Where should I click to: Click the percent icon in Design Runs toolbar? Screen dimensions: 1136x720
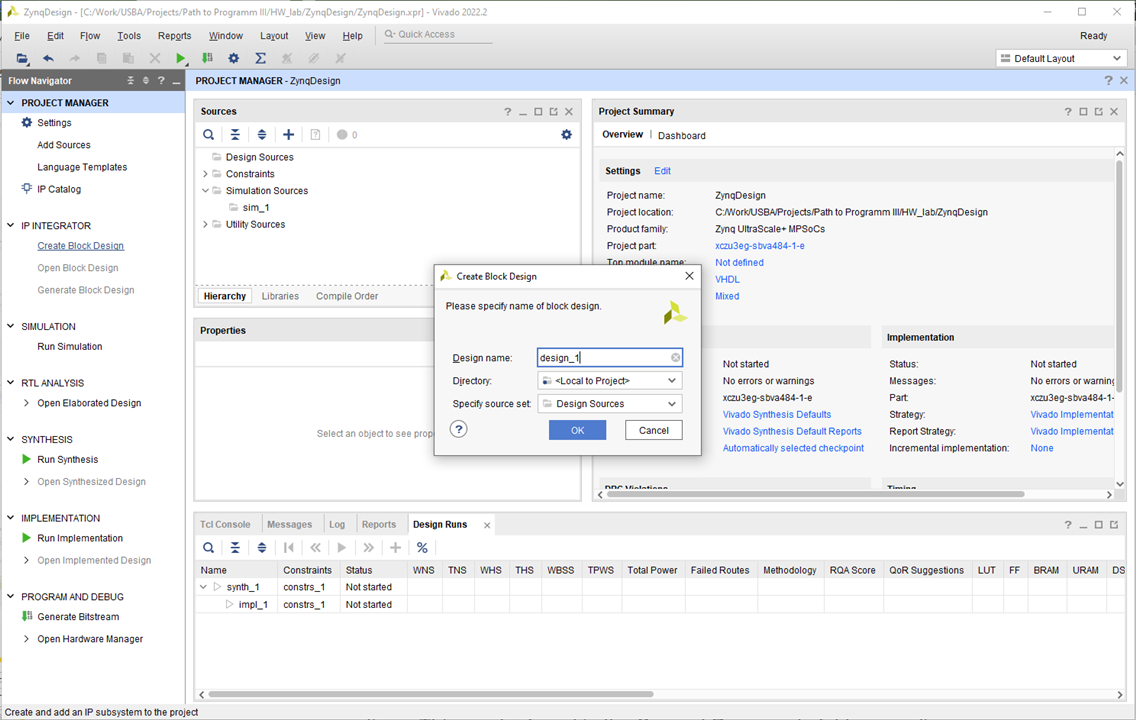[x=422, y=548]
